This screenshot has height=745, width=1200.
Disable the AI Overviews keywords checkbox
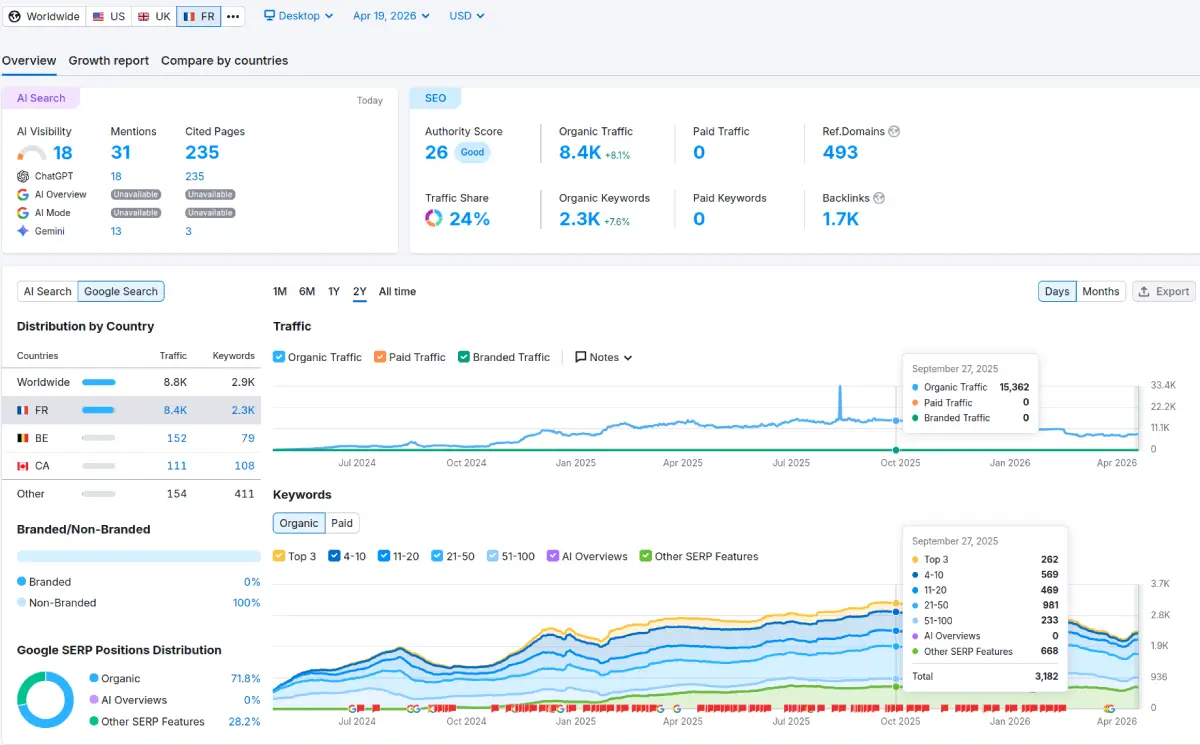(553, 556)
